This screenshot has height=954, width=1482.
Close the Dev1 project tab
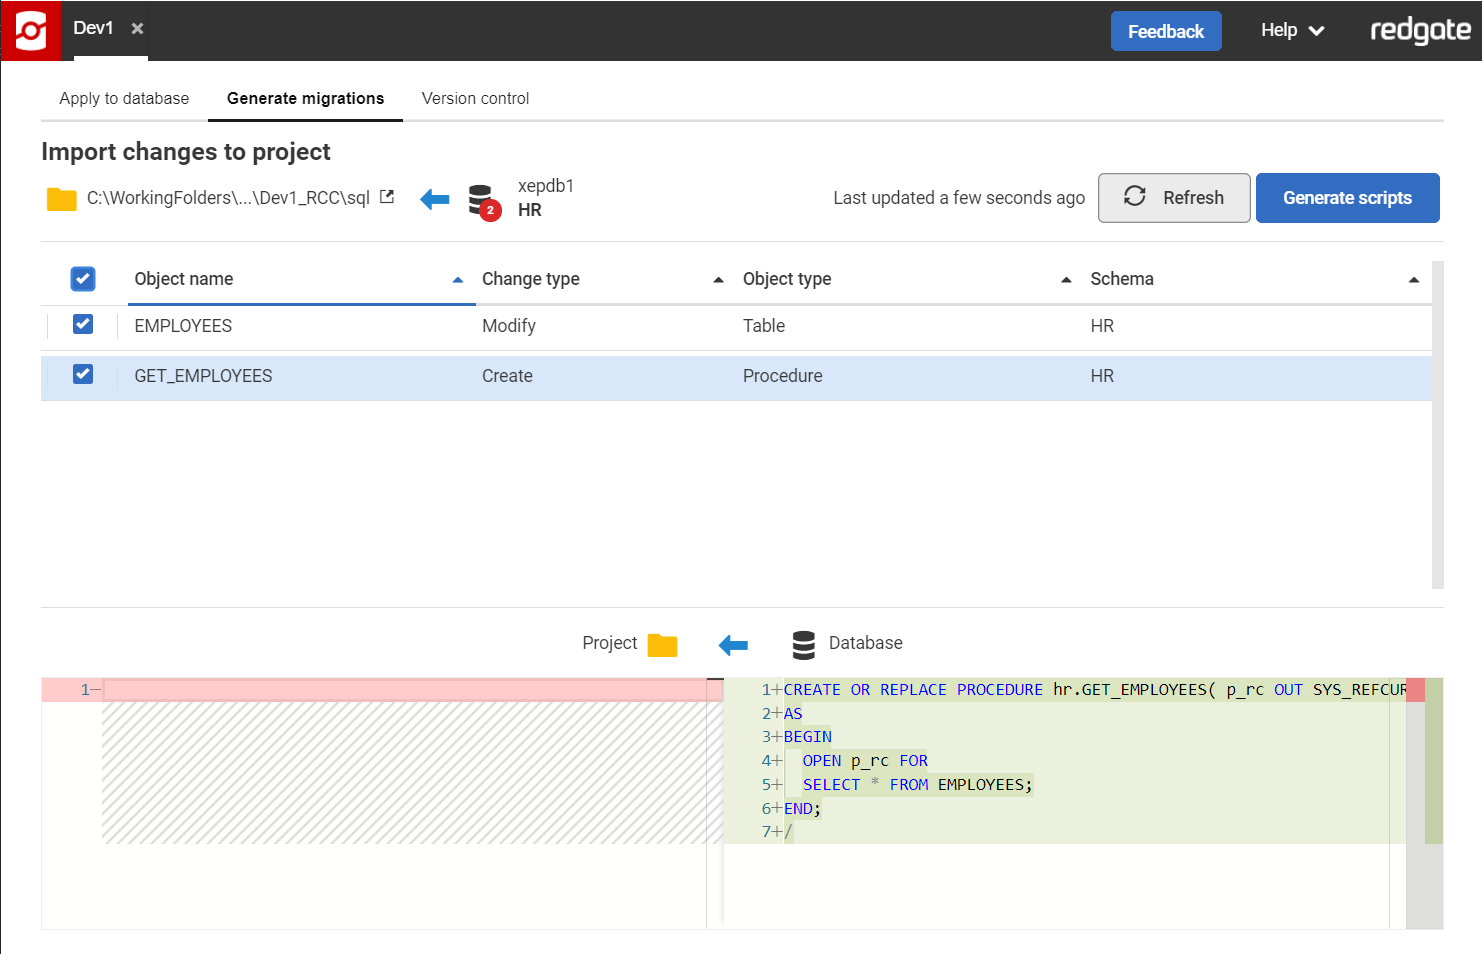click(138, 29)
